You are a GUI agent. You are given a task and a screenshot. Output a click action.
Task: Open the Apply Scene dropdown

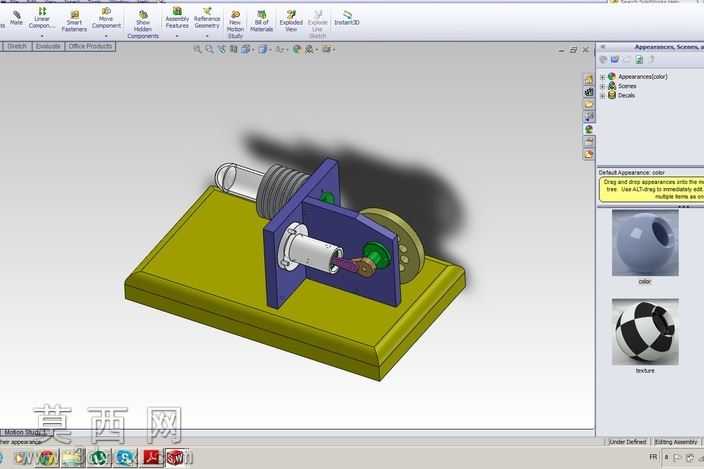311,49
